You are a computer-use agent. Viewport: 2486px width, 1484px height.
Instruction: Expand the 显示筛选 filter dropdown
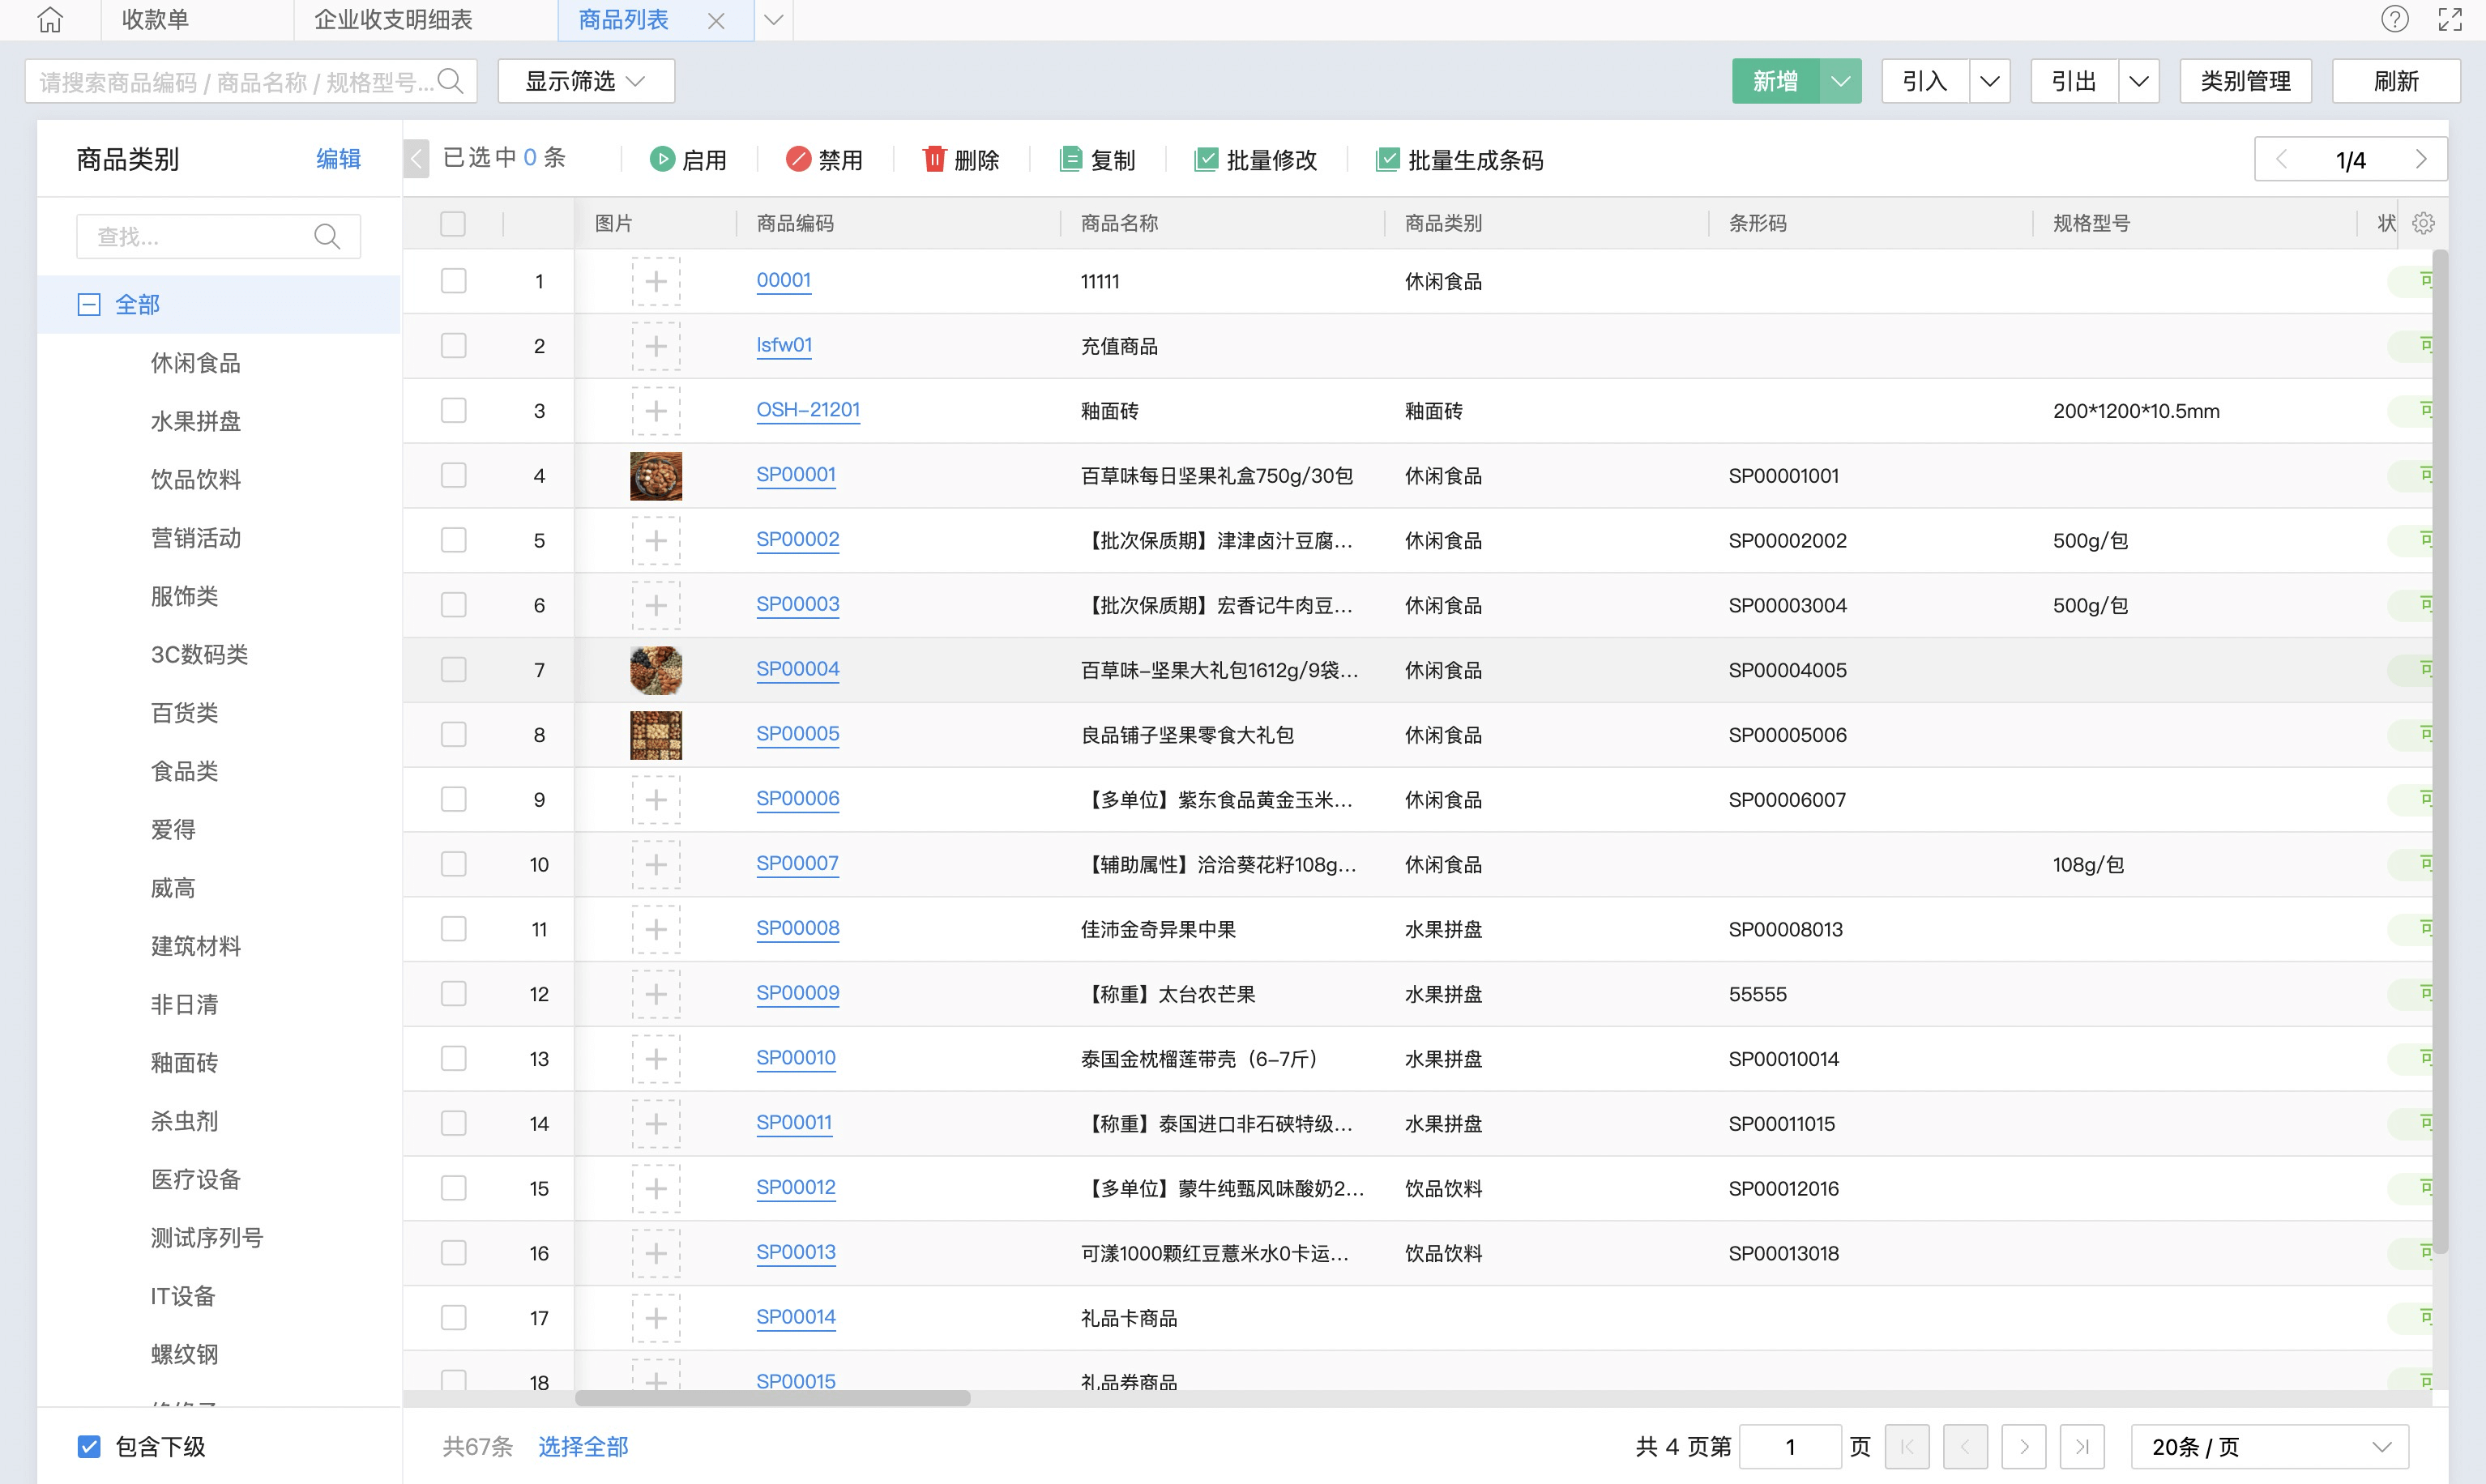pyautogui.click(x=585, y=81)
